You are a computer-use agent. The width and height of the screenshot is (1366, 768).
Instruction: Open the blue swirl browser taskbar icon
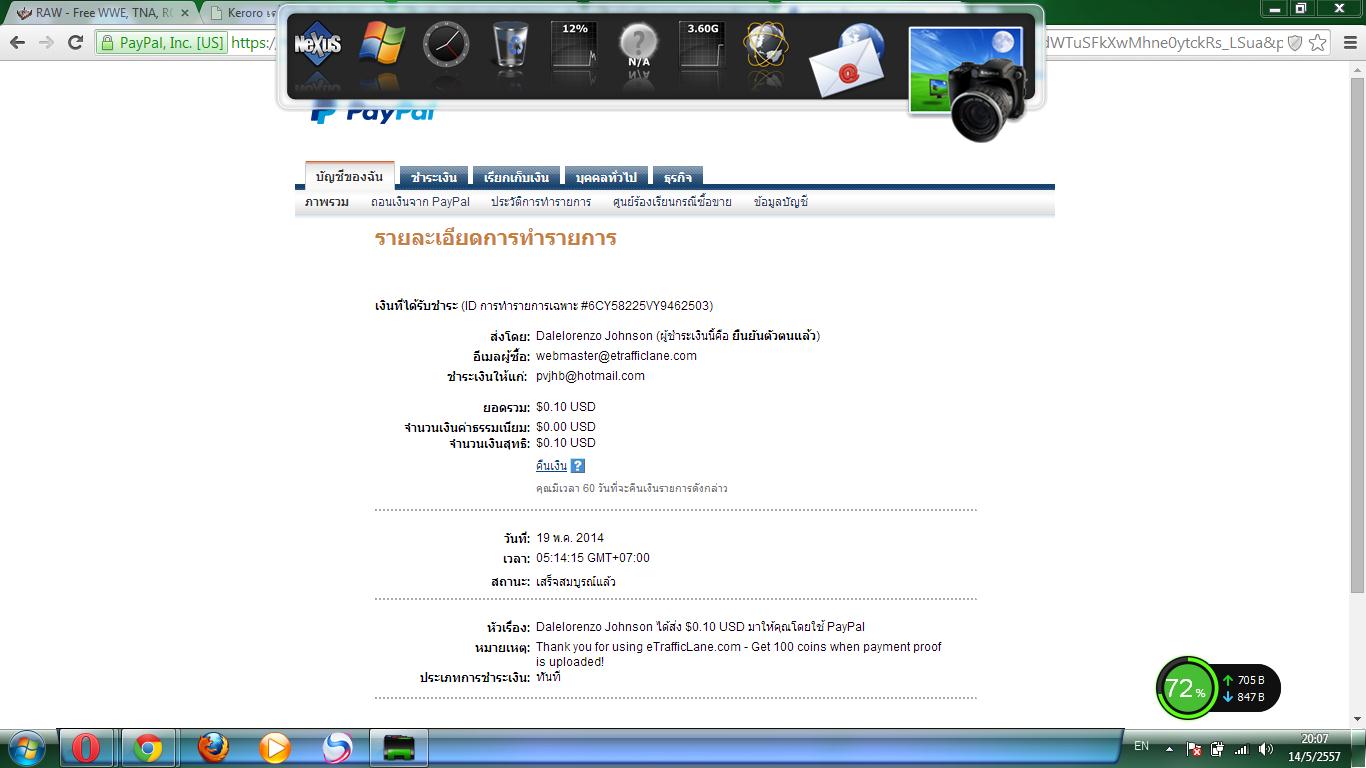tap(337, 748)
